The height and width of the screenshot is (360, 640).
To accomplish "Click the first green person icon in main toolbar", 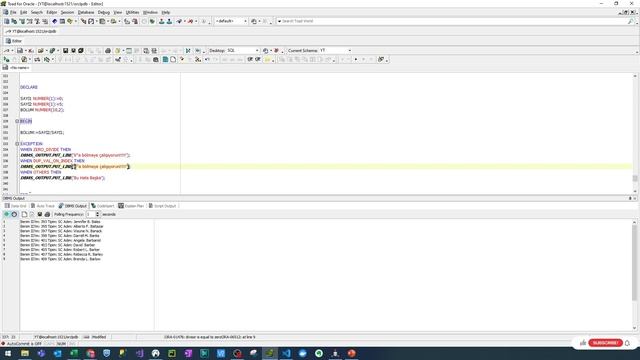I will click(162, 21).
